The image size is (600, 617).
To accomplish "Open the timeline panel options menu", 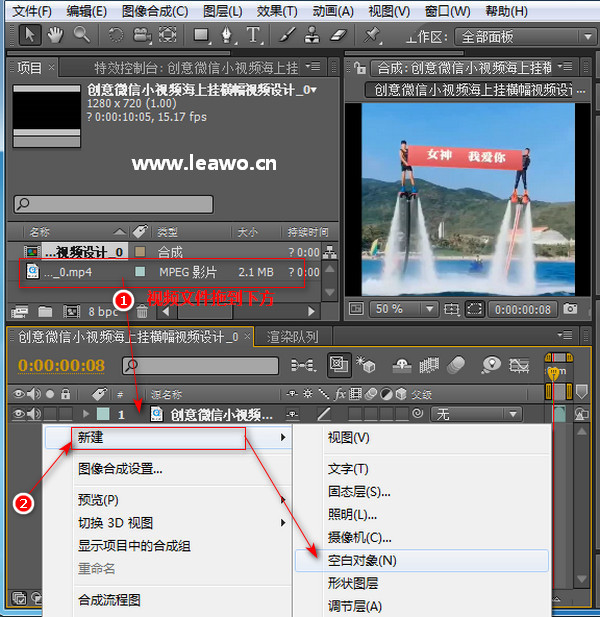I will coord(565,336).
